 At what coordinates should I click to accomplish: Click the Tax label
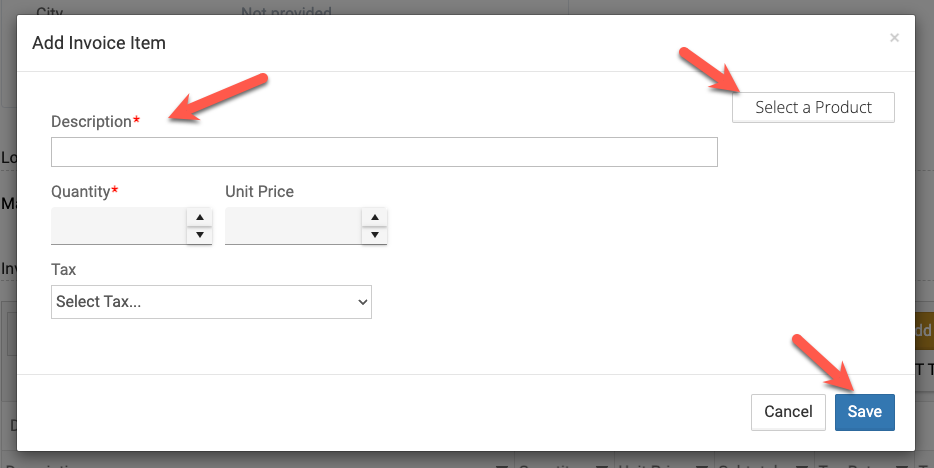(x=63, y=269)
